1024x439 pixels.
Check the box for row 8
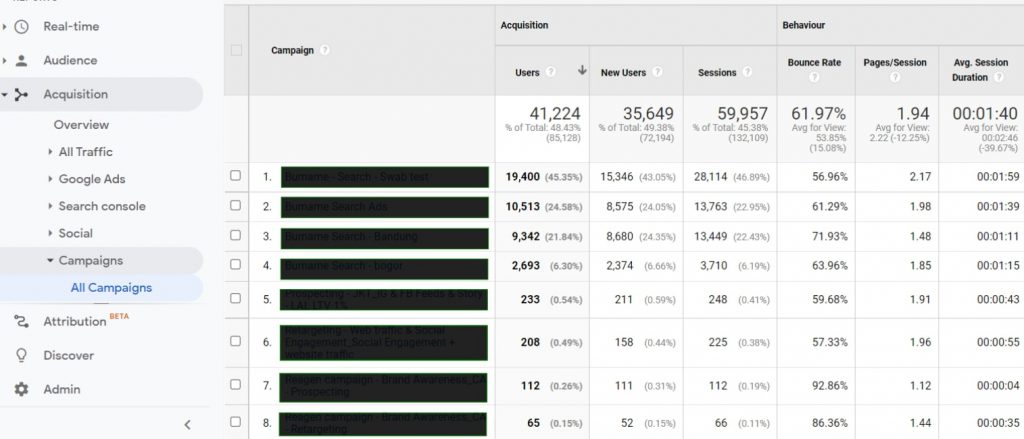click(236, 422)
